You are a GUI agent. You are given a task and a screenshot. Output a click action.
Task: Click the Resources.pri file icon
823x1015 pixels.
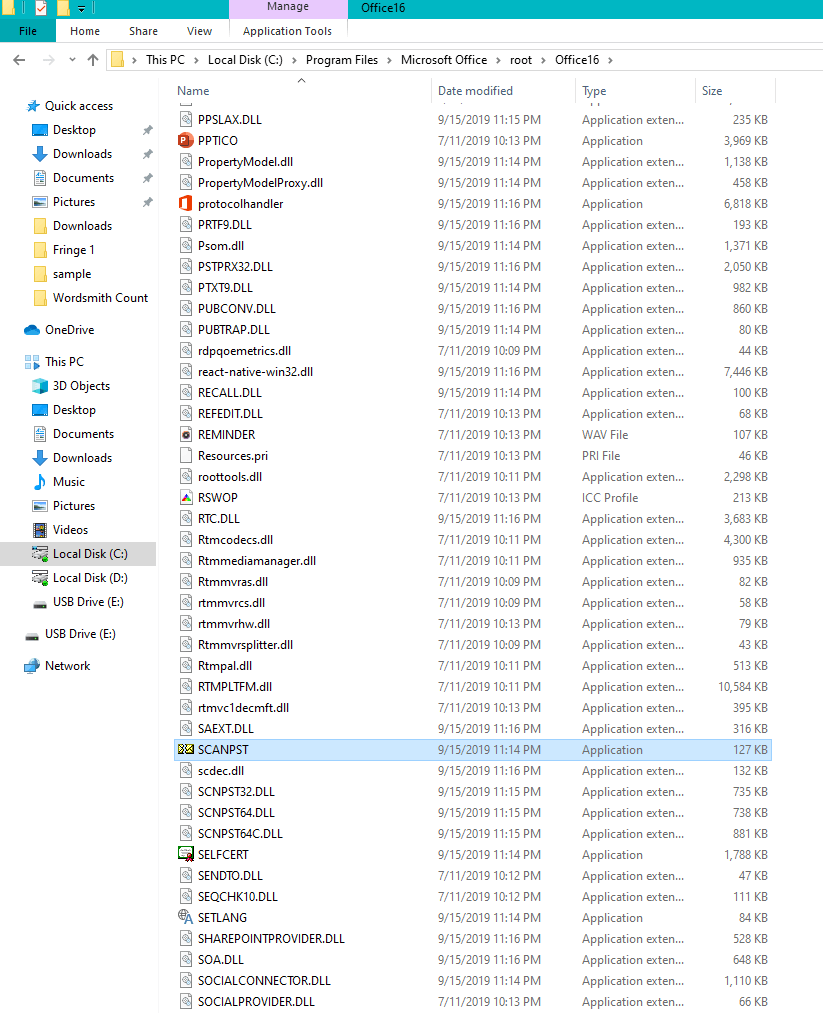[x=186, y=456]
